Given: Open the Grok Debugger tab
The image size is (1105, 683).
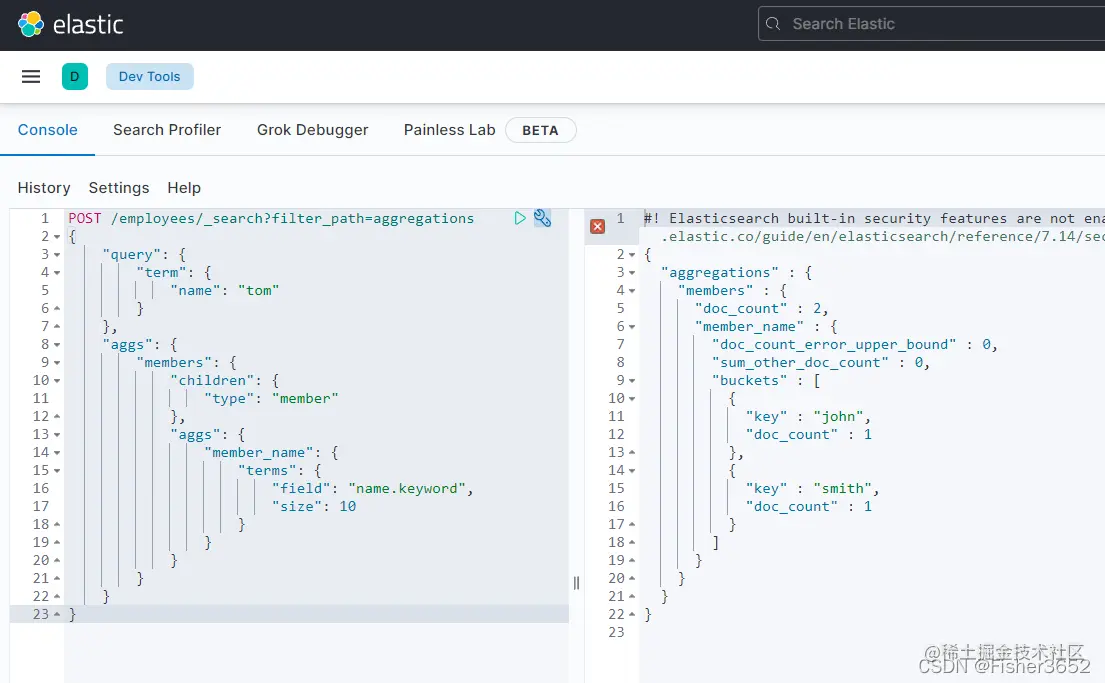Looking at the screenshot, I should click(312, 130).
